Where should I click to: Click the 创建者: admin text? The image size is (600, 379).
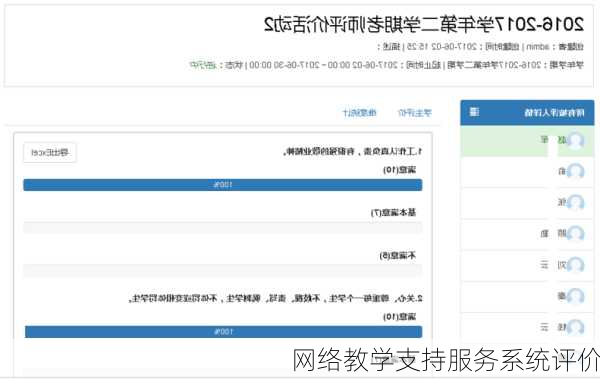pyautogui.click(x=555, y=47)
